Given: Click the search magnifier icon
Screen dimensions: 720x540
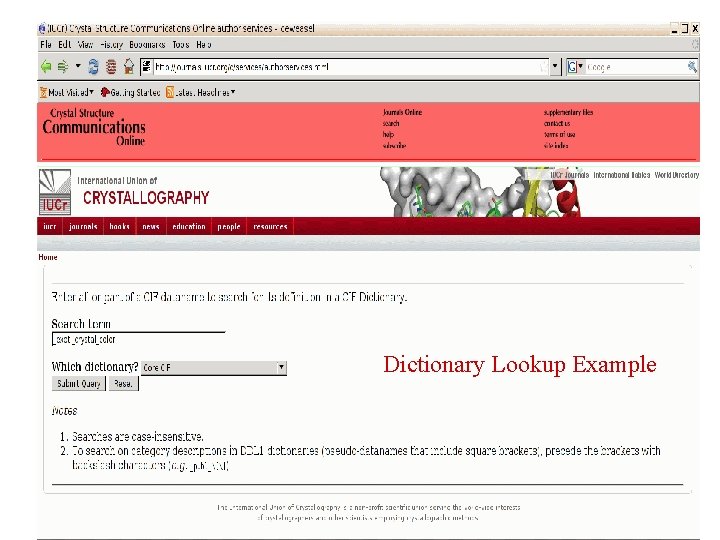Looking at the screenshot, I should coord(692,67).
